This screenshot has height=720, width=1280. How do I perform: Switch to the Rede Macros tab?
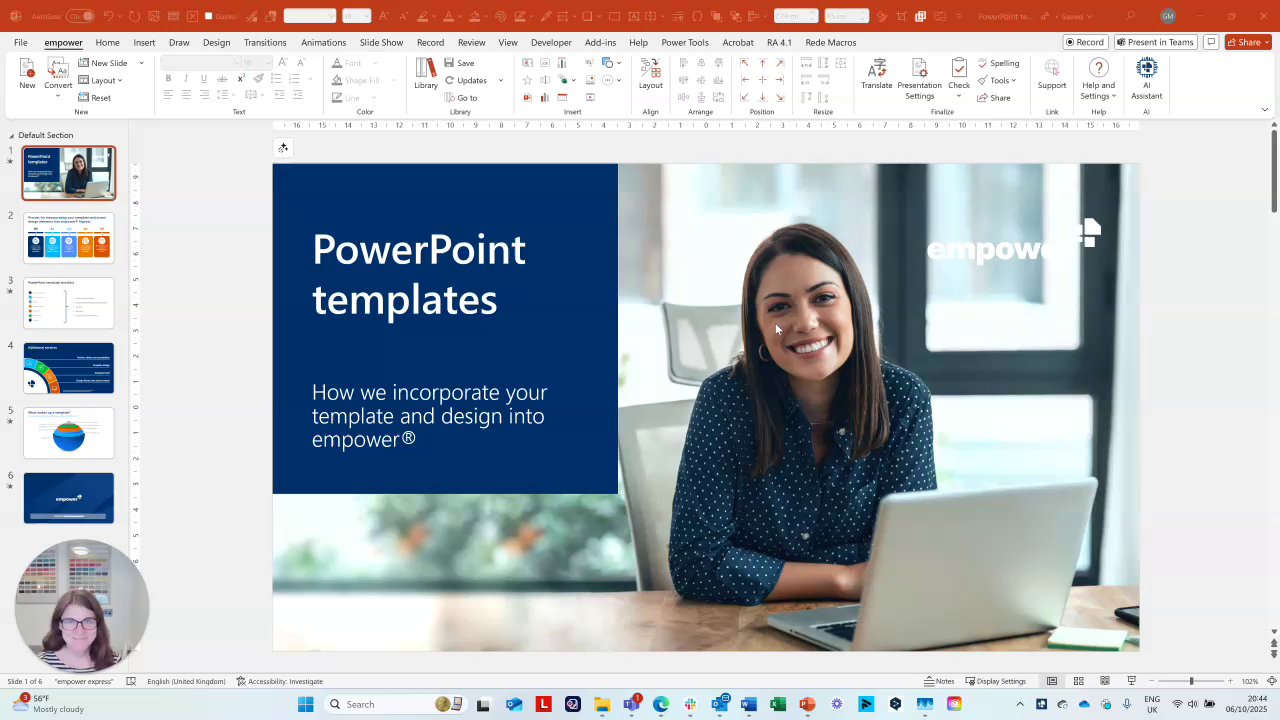831,42
